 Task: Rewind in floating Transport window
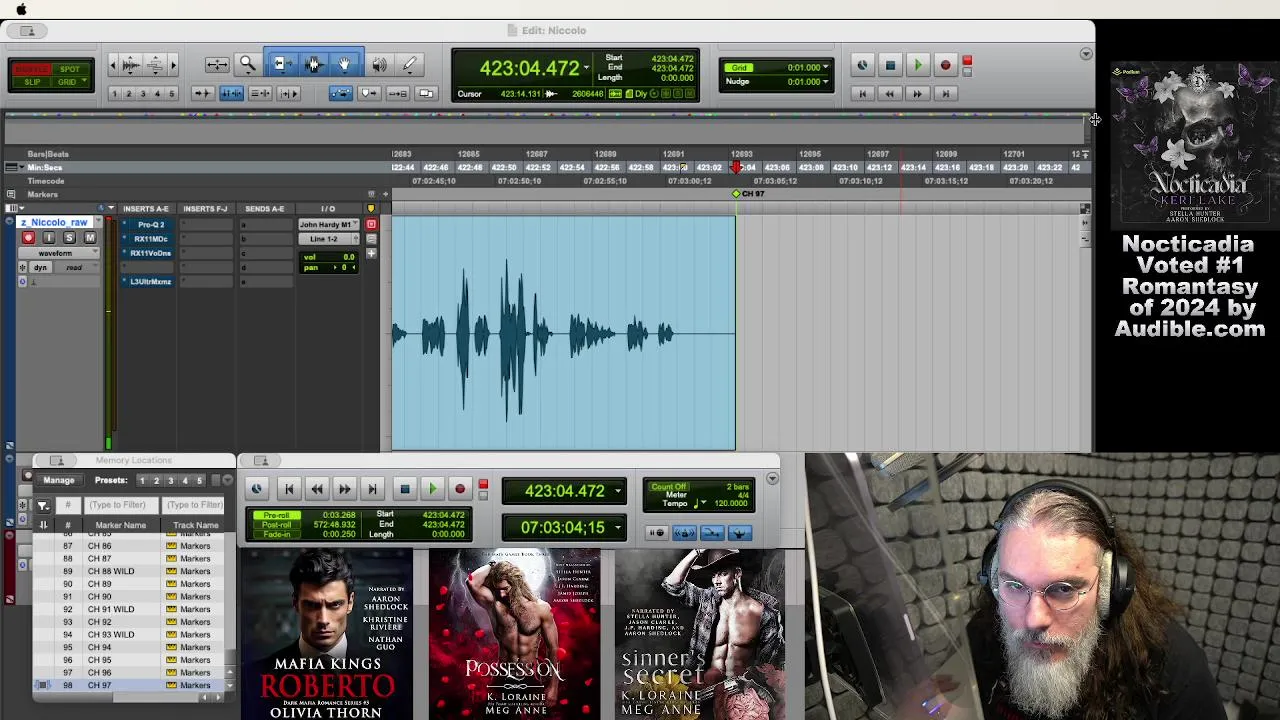tap(316, 489)
